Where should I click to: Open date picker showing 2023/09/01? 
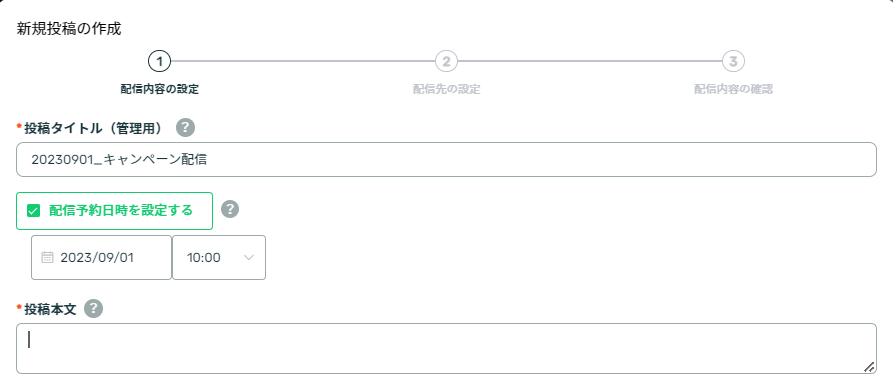click(101, 258)
